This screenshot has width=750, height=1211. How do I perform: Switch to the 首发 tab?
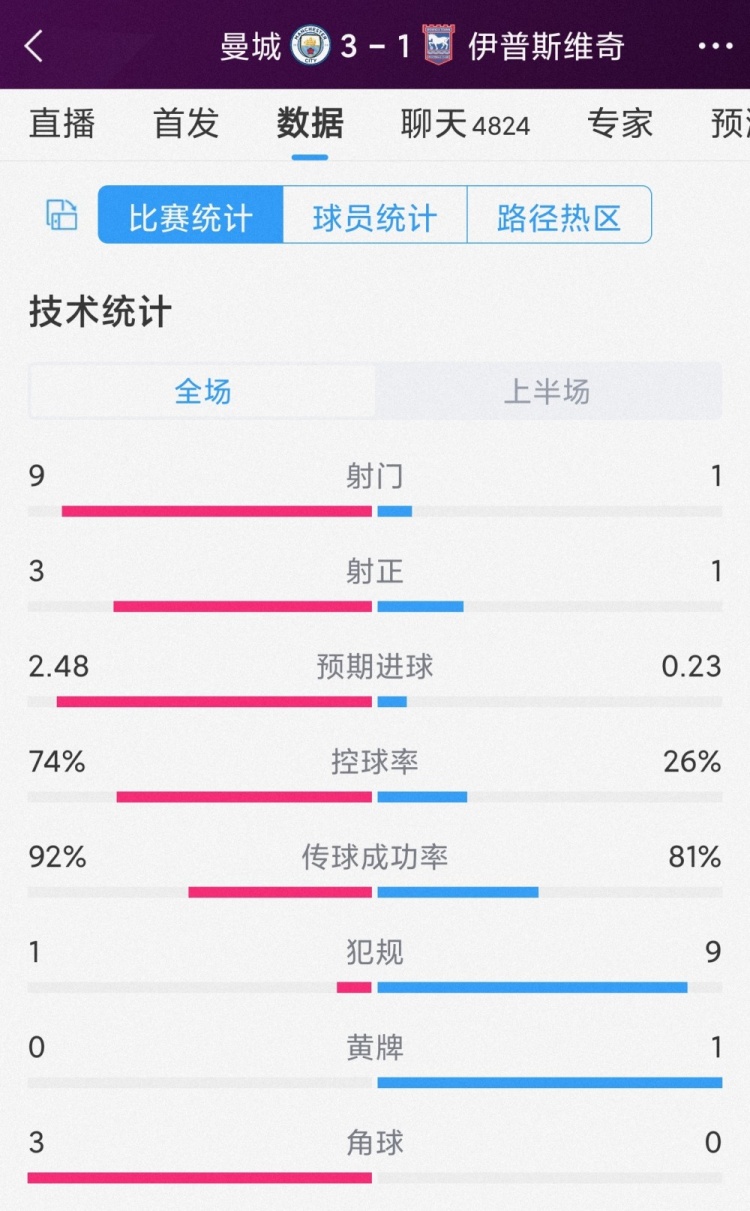click(x=186, y=123)
